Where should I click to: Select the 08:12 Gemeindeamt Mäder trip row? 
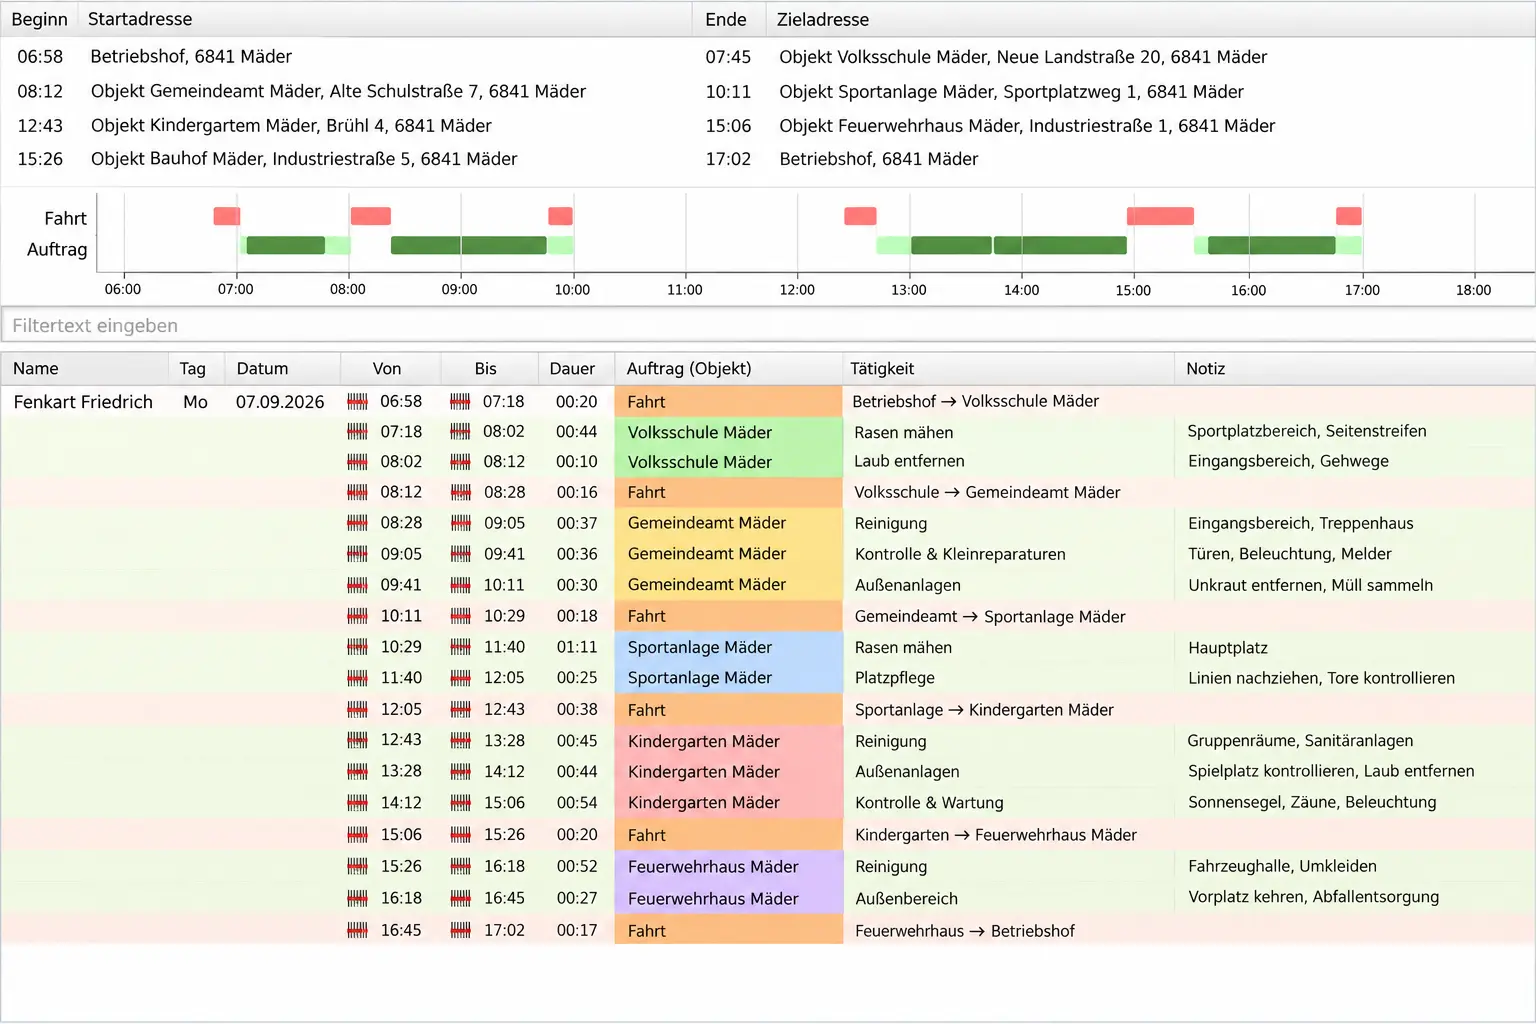coord(768,92)
